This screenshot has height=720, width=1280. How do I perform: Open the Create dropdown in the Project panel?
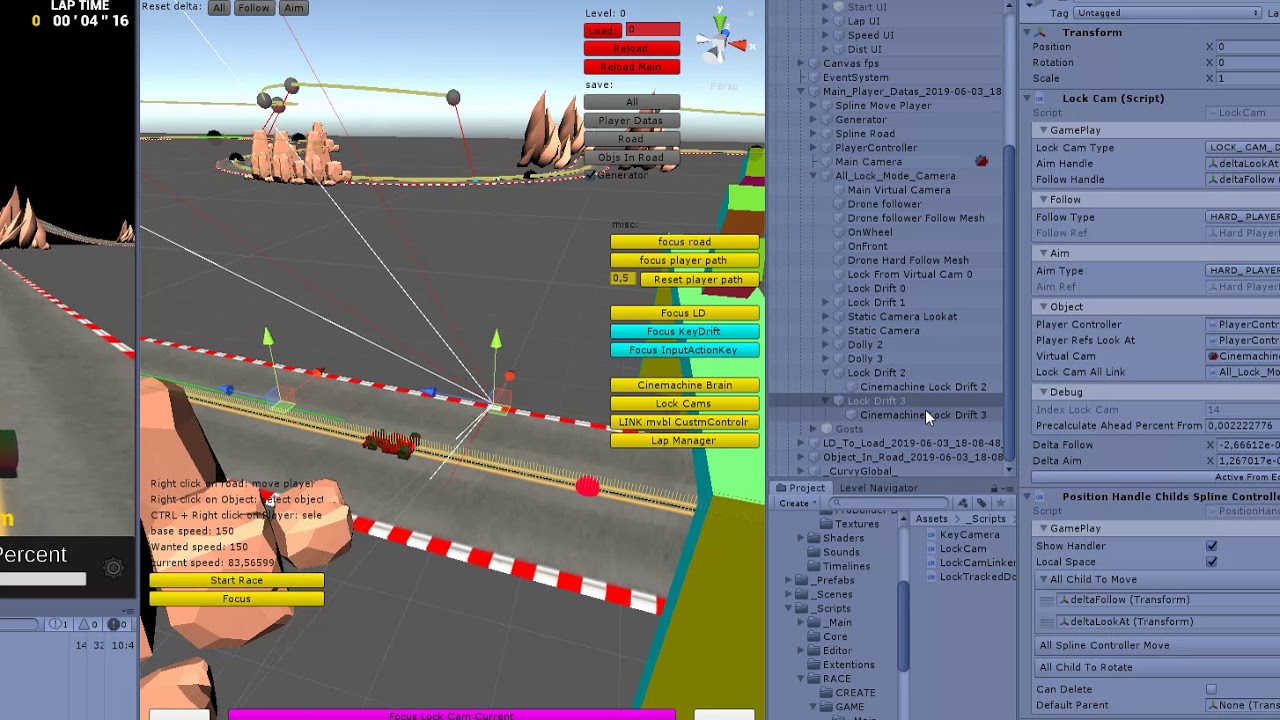point(798,503)
